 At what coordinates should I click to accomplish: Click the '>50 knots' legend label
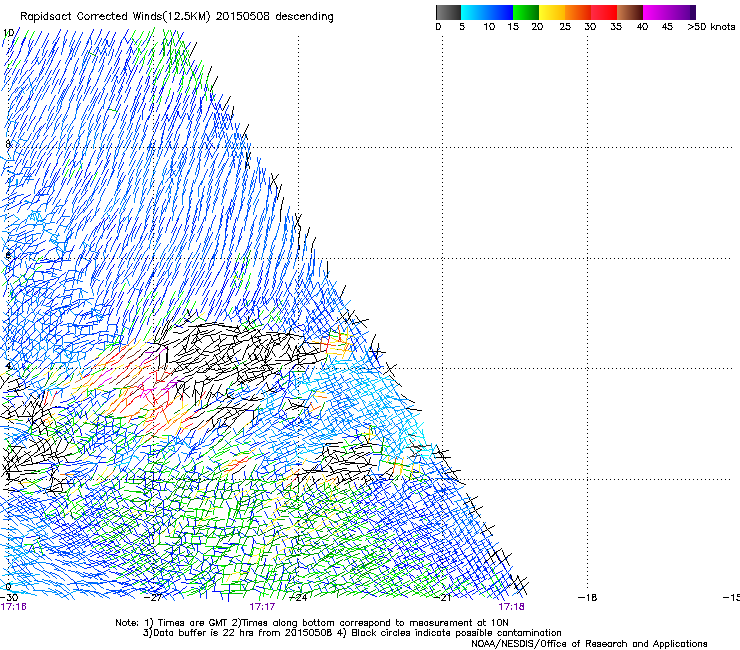tap(711, 27)
